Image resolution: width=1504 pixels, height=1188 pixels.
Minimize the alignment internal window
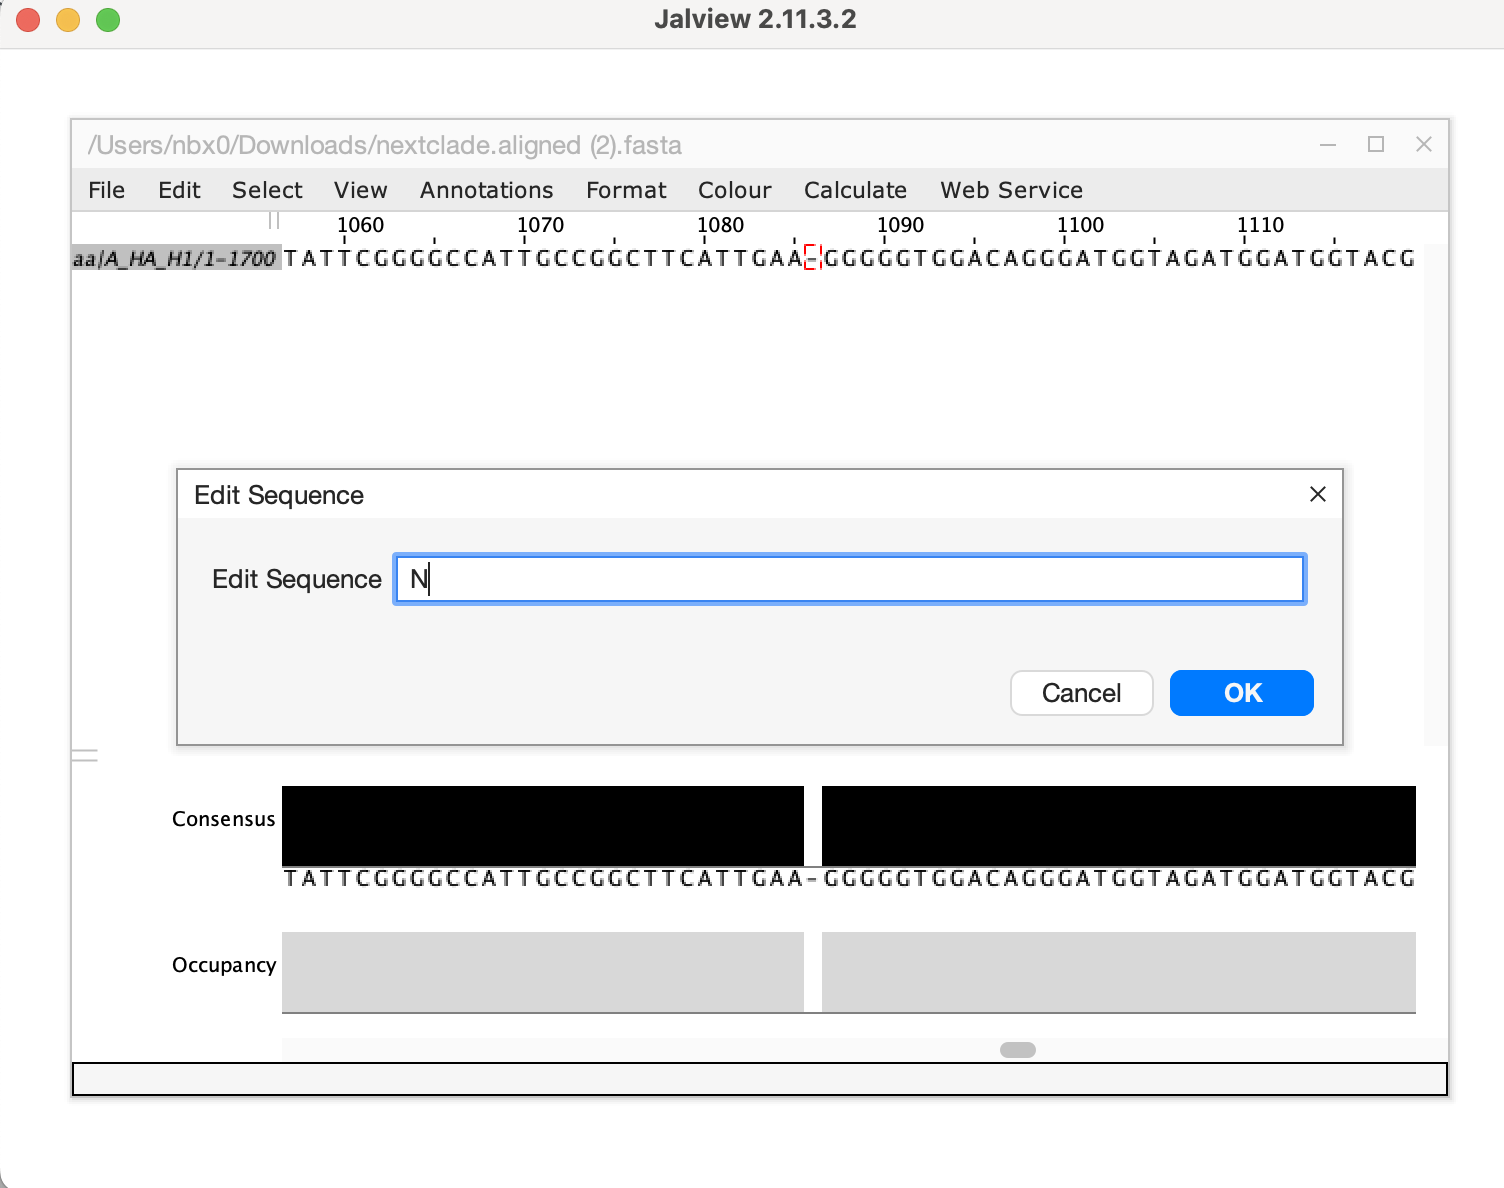(1328, 145)
